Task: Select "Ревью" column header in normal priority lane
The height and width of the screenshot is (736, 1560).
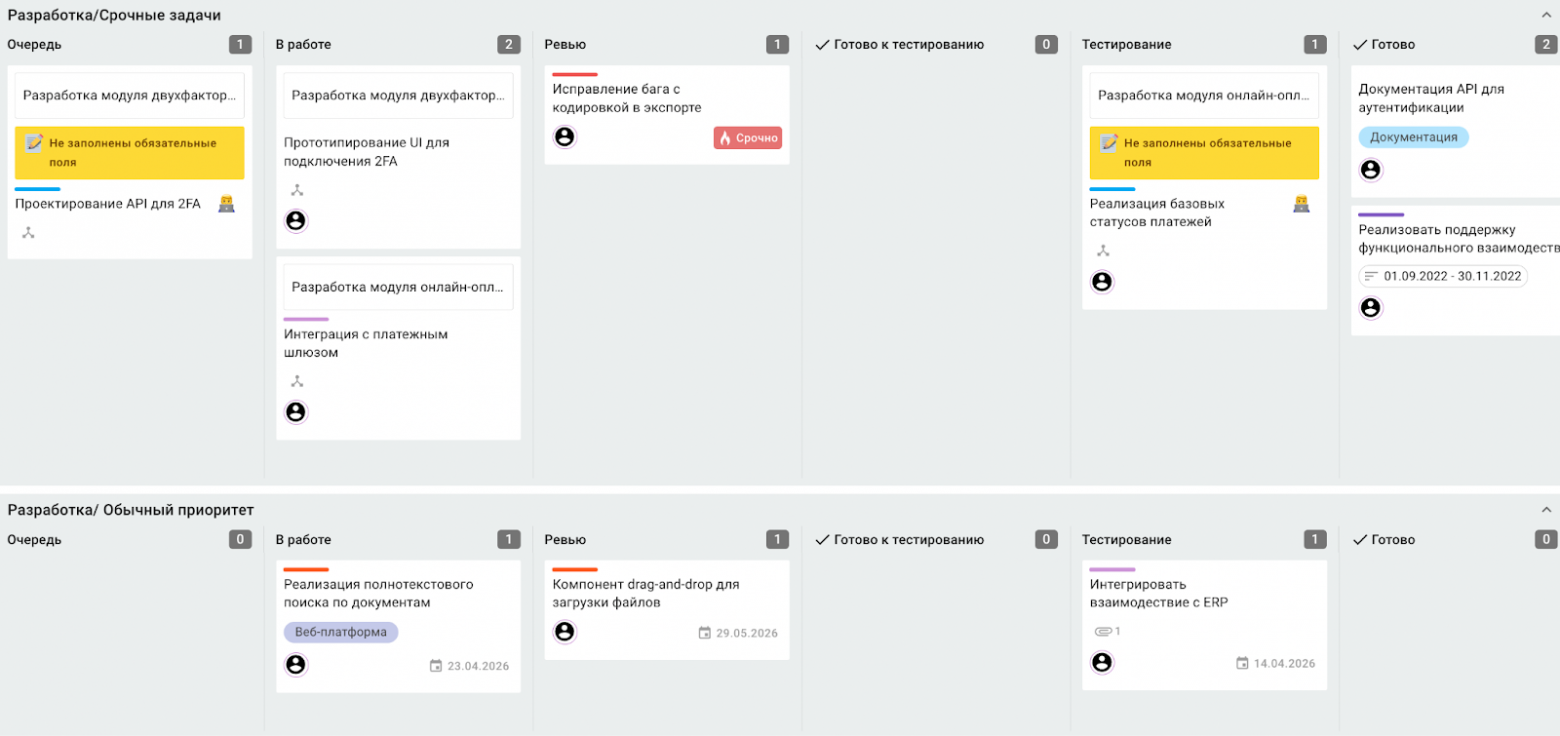Action: click(x=565, y=540)
